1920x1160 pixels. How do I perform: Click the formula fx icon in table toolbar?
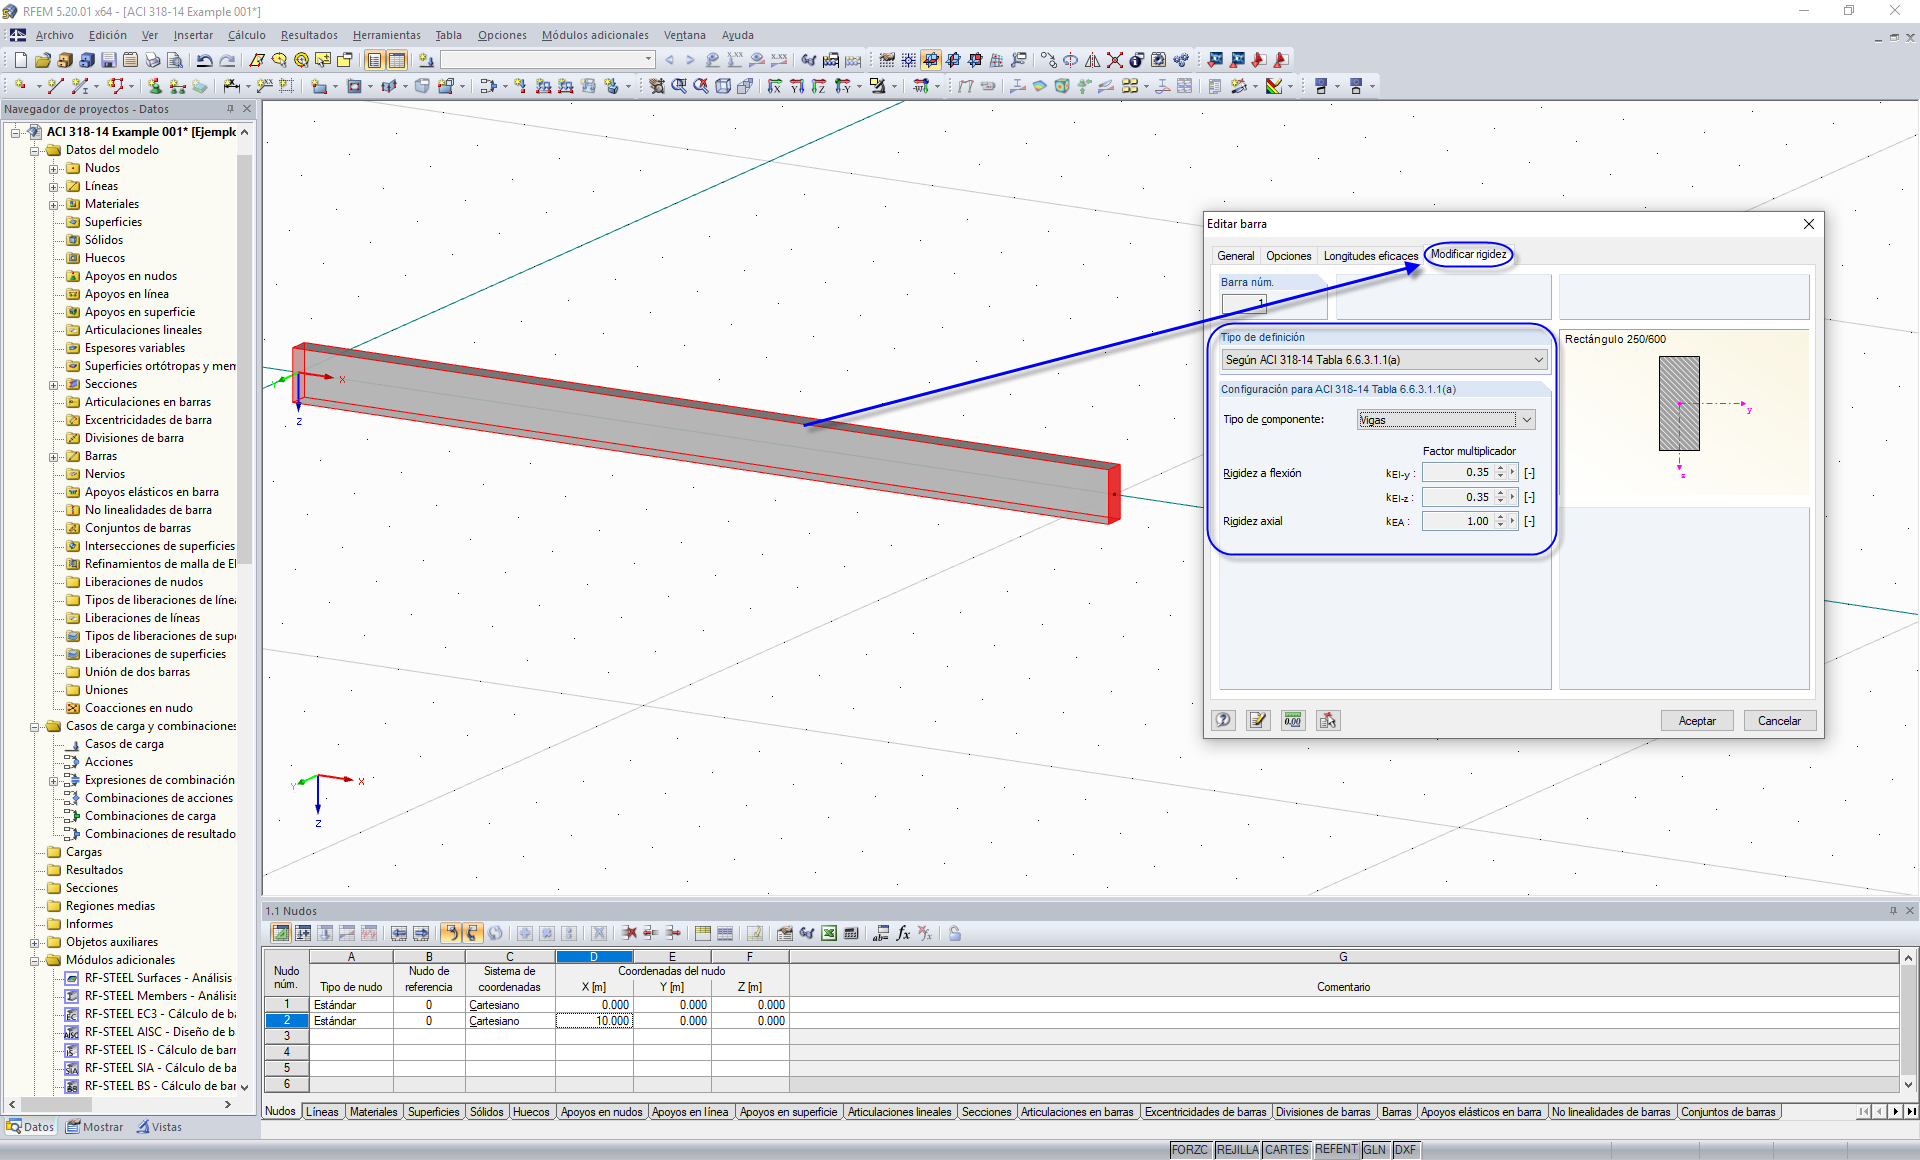point(903,933)
